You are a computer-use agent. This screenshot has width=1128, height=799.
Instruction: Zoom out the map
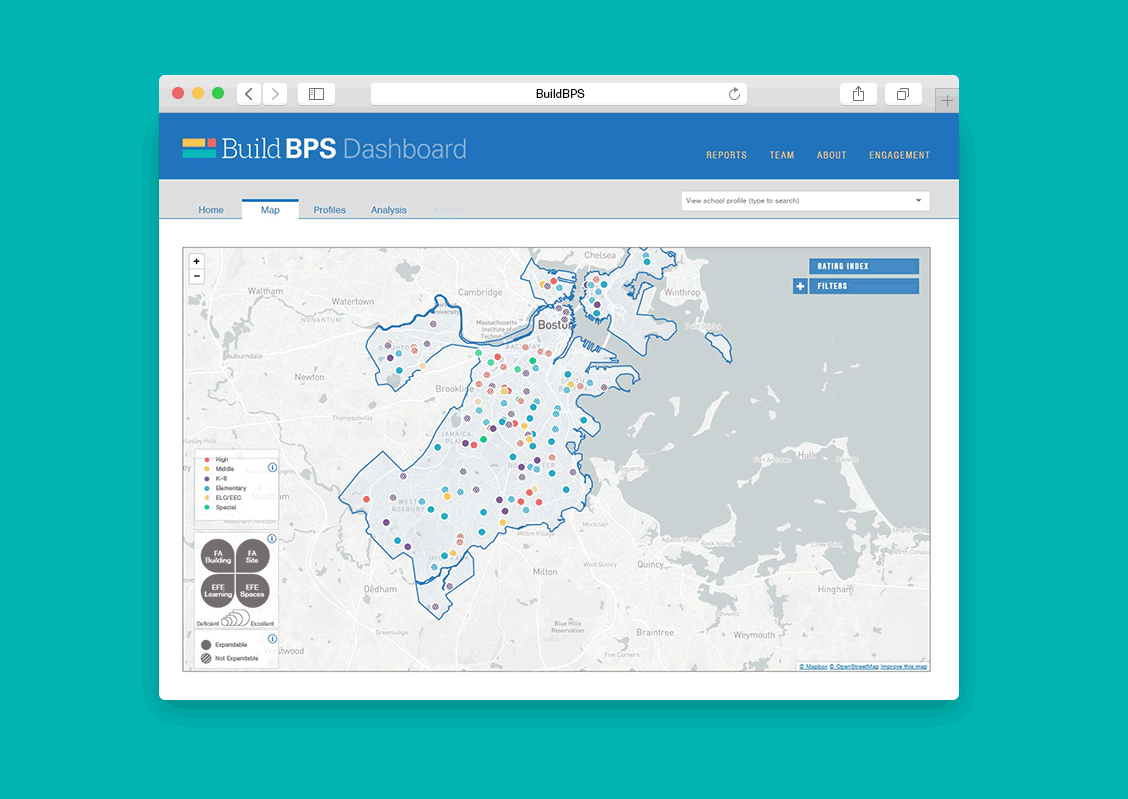point(196,276)
